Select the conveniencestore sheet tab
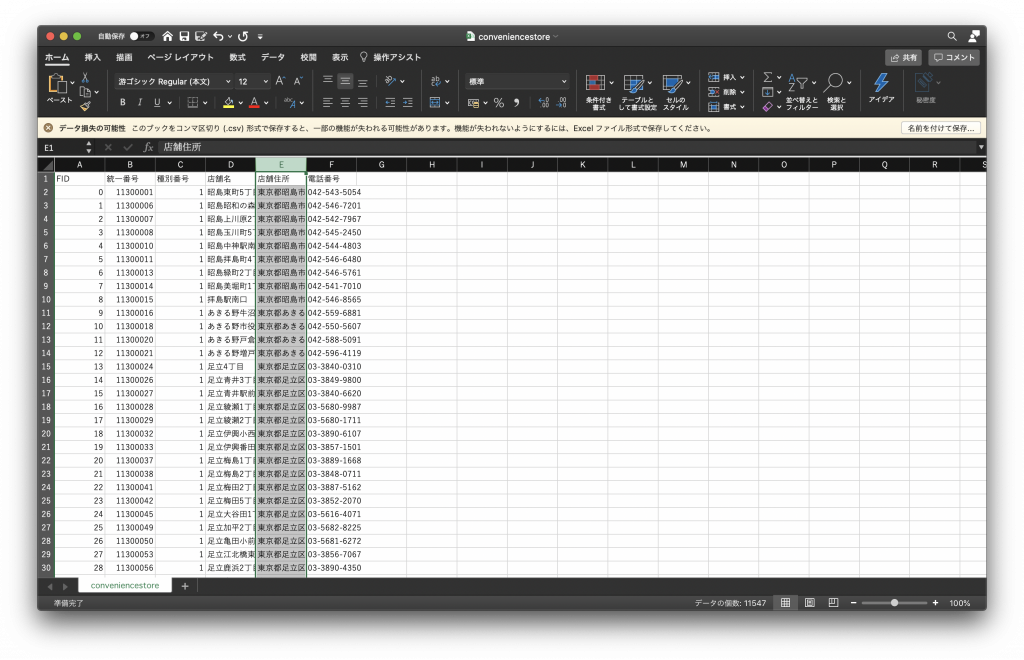The width and height of the screenshot is (1024, 660). 125,586
